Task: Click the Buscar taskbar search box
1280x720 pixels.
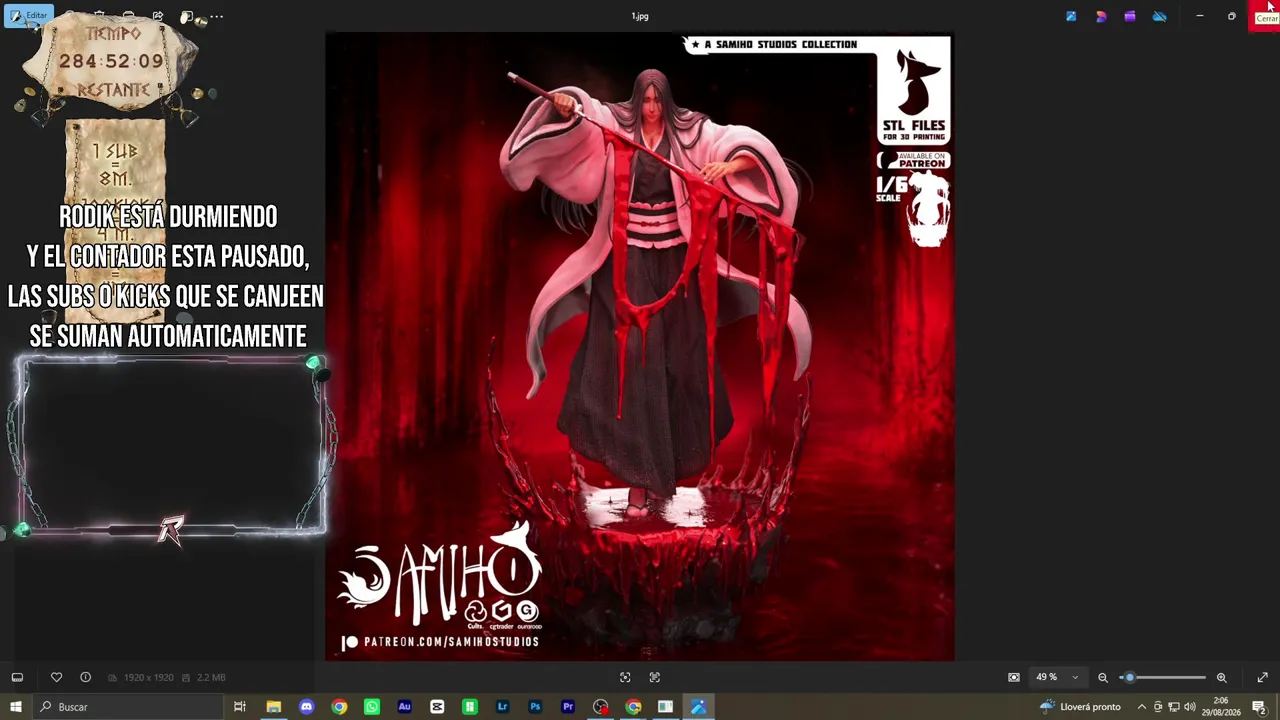Action: (128, 707)
